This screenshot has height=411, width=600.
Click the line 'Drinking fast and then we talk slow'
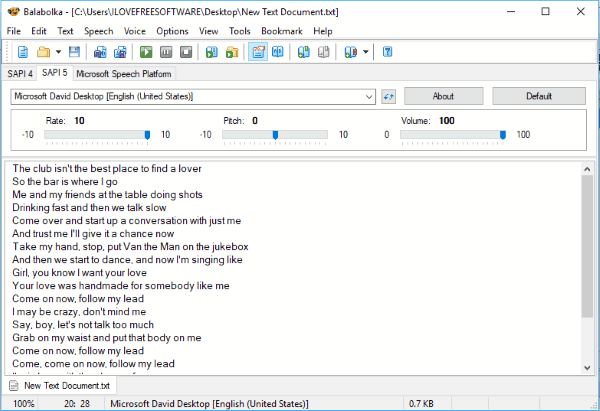[x=89, y=207]
